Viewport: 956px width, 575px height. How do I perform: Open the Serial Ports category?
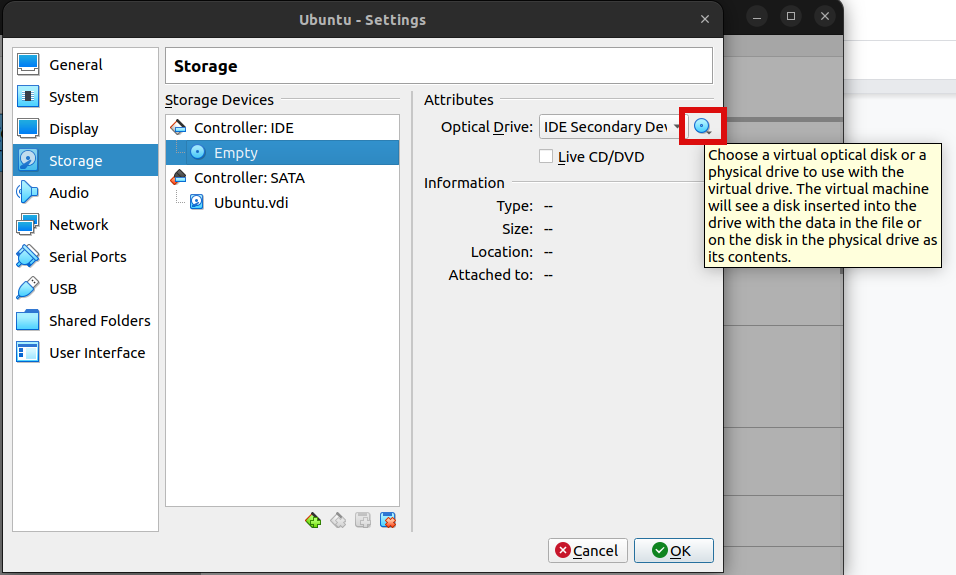pyautogui.click(x=85, y=257)
